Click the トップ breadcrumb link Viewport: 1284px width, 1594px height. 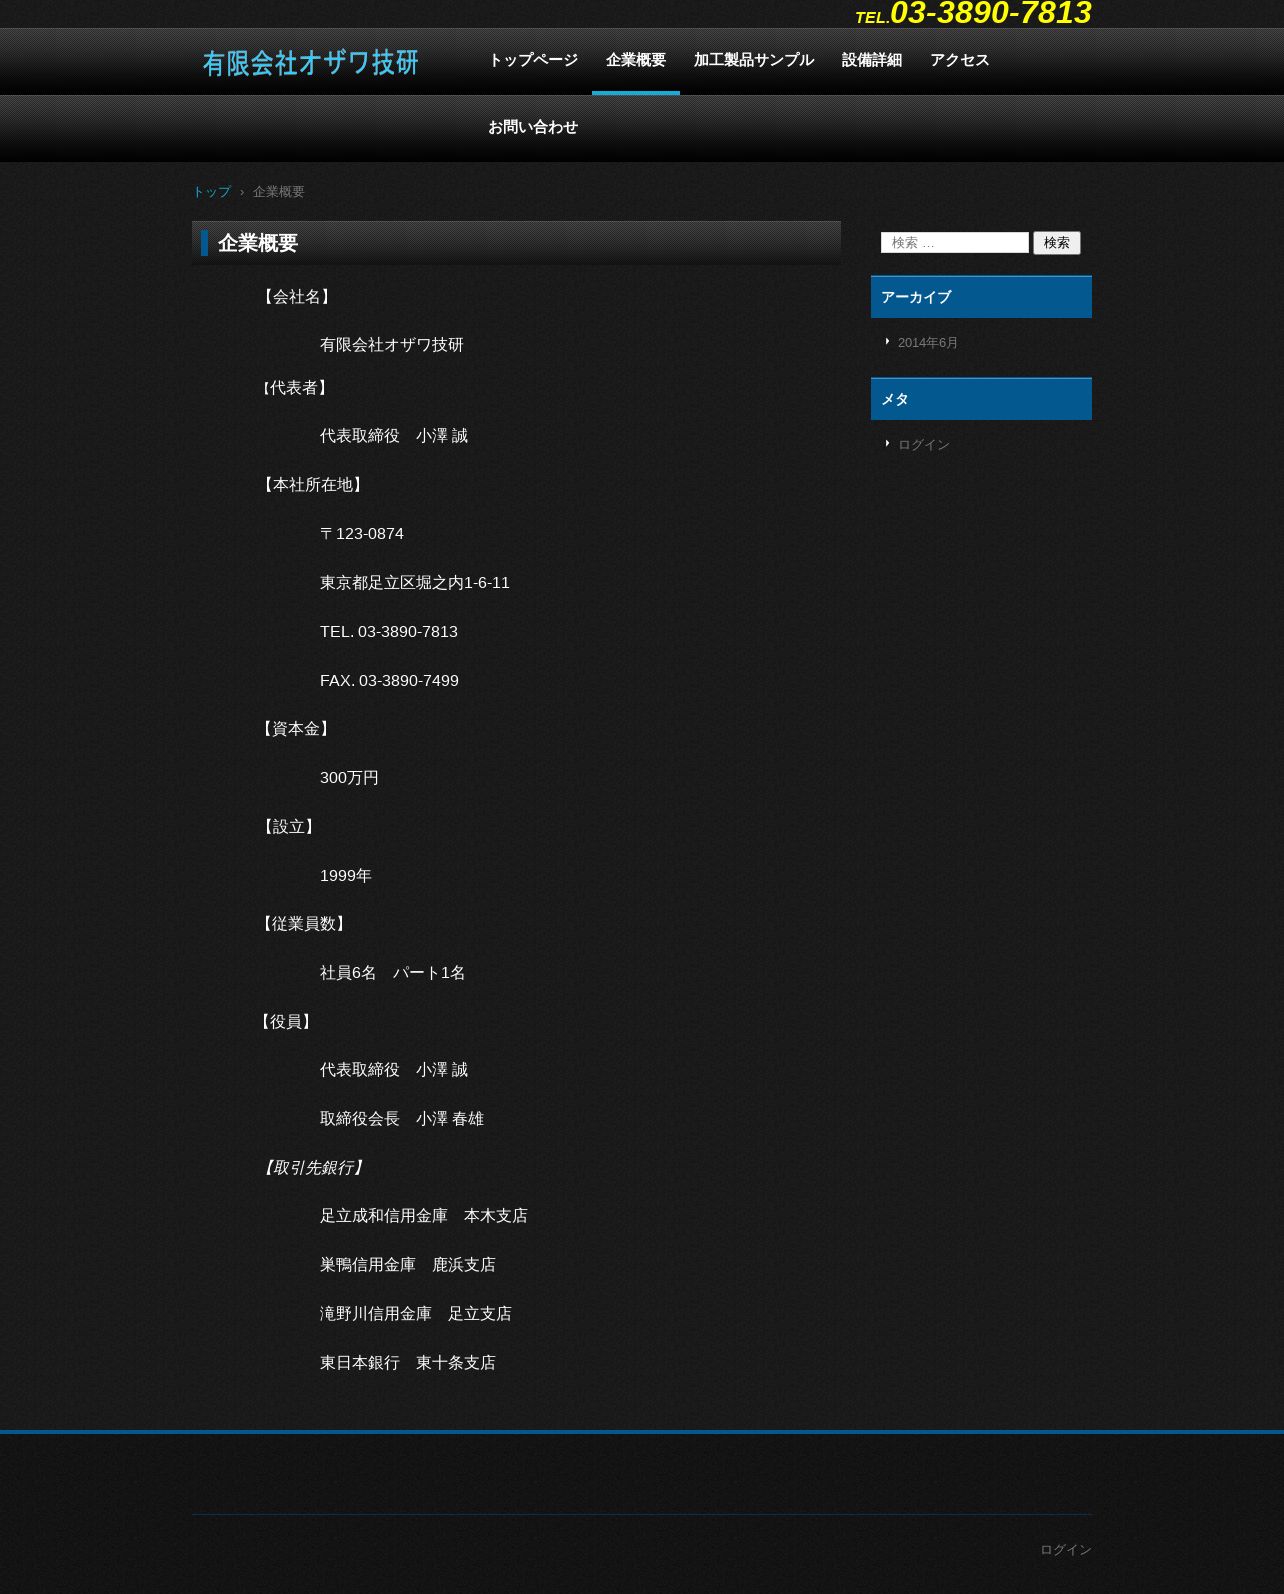click(x=211, y=192)
